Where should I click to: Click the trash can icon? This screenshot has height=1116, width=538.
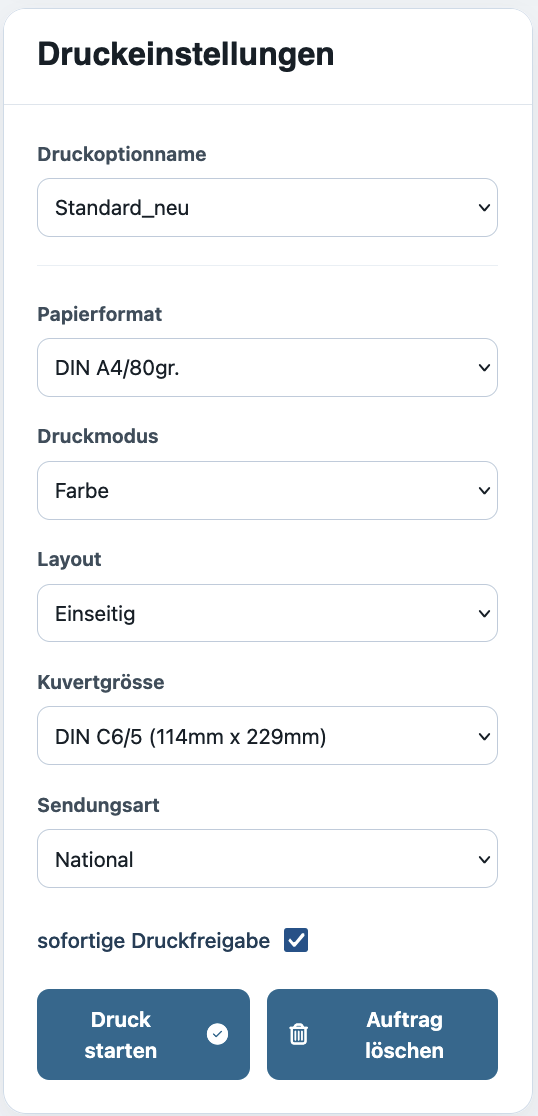pos(298,1034)
